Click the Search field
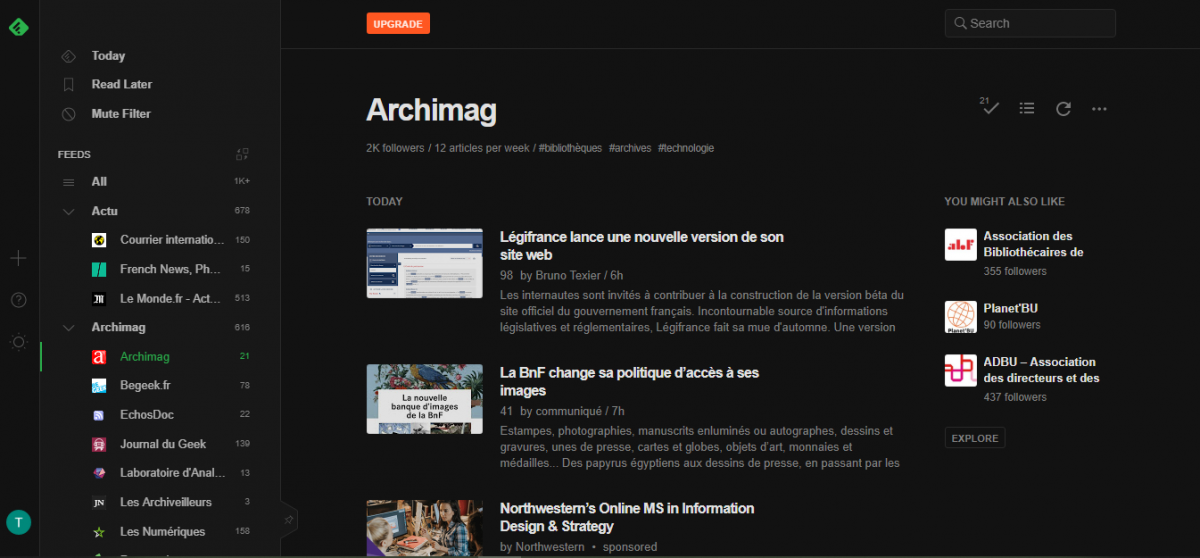1200x558 pixels. (1030, 23)
